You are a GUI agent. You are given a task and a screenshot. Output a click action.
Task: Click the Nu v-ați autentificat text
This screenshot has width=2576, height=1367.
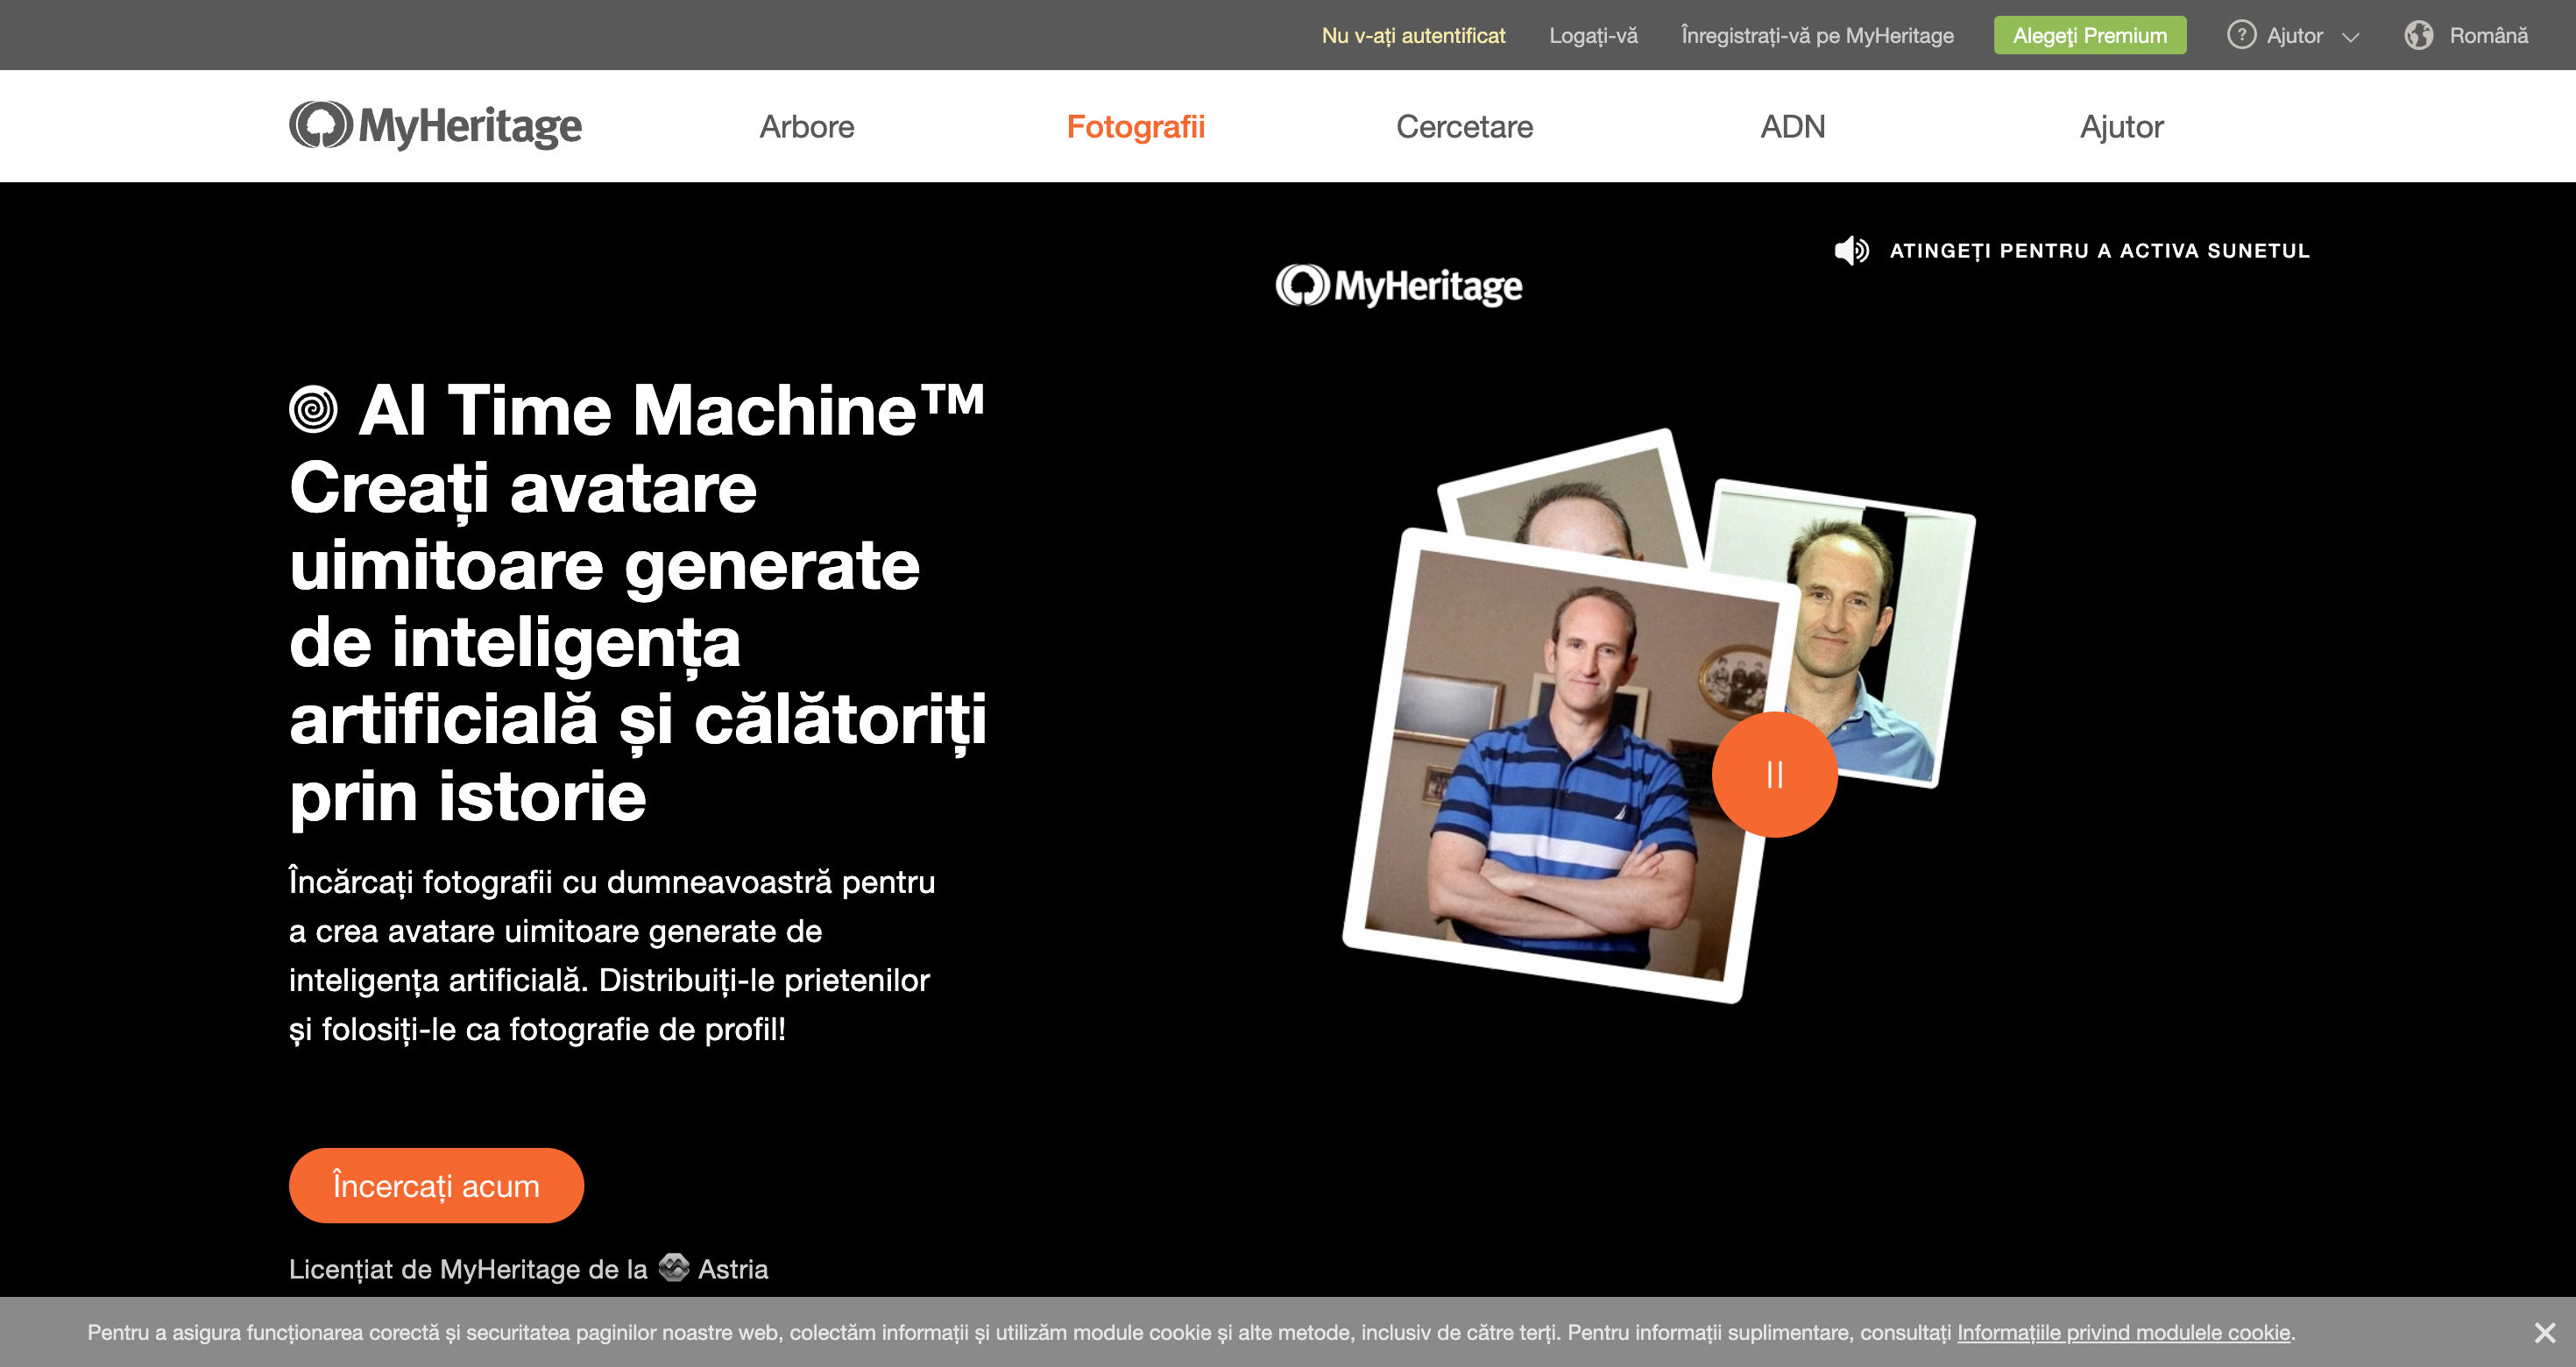pos(1412,35)
